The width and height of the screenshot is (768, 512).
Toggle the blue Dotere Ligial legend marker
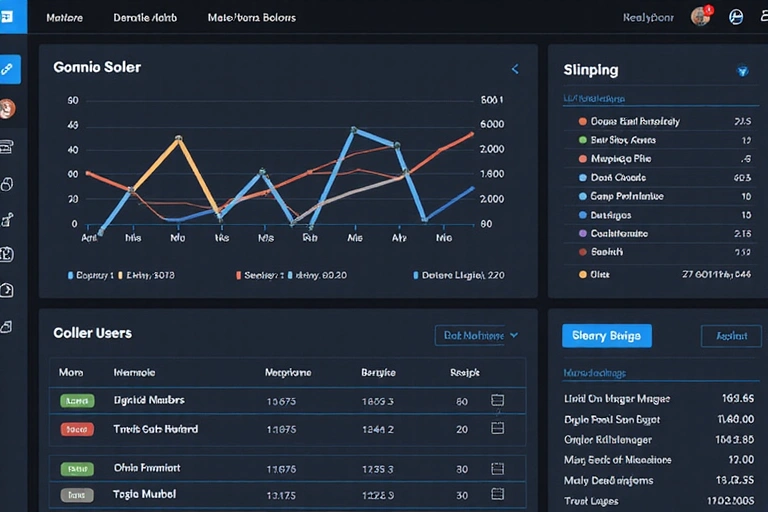pos(415,274)
